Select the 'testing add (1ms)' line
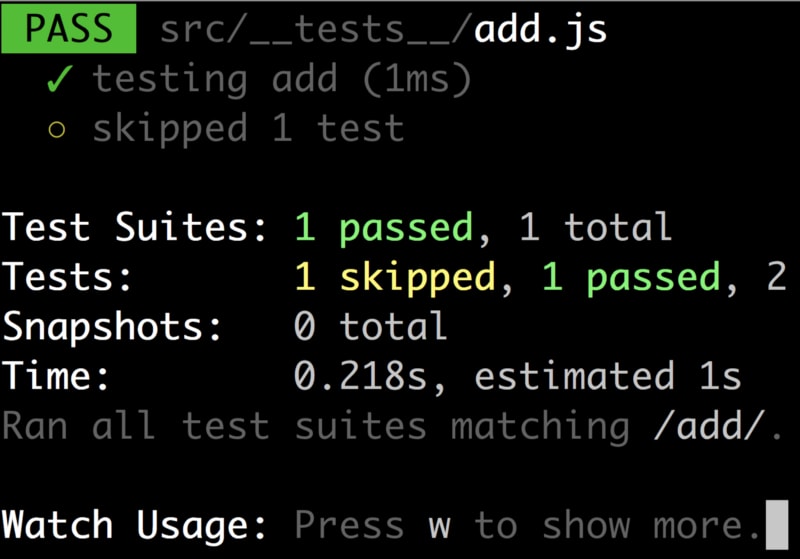This screenshot has width=800, height=559. (x=282, y=80)
